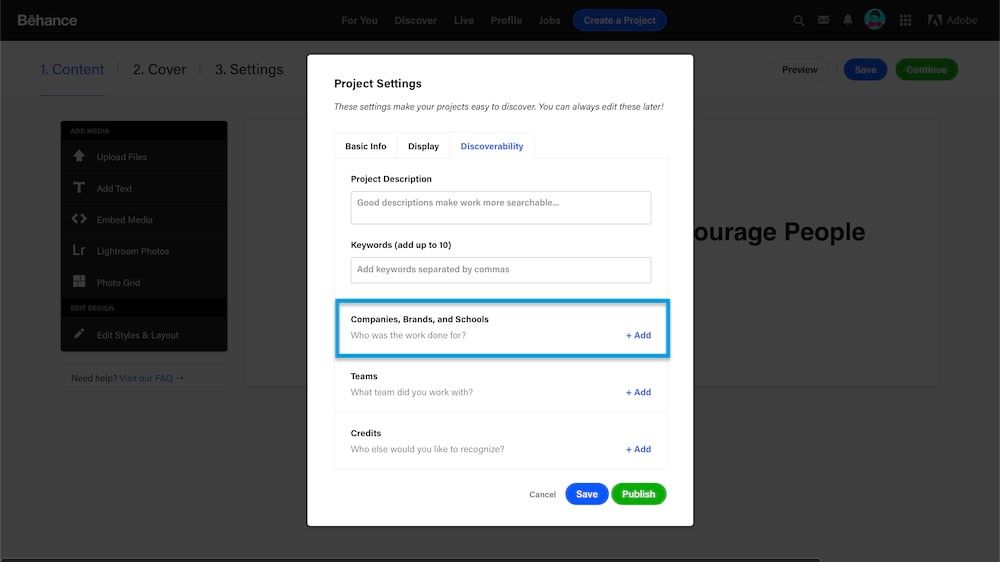Focus the Keywords input field
1000x562 pixels.
500,269
